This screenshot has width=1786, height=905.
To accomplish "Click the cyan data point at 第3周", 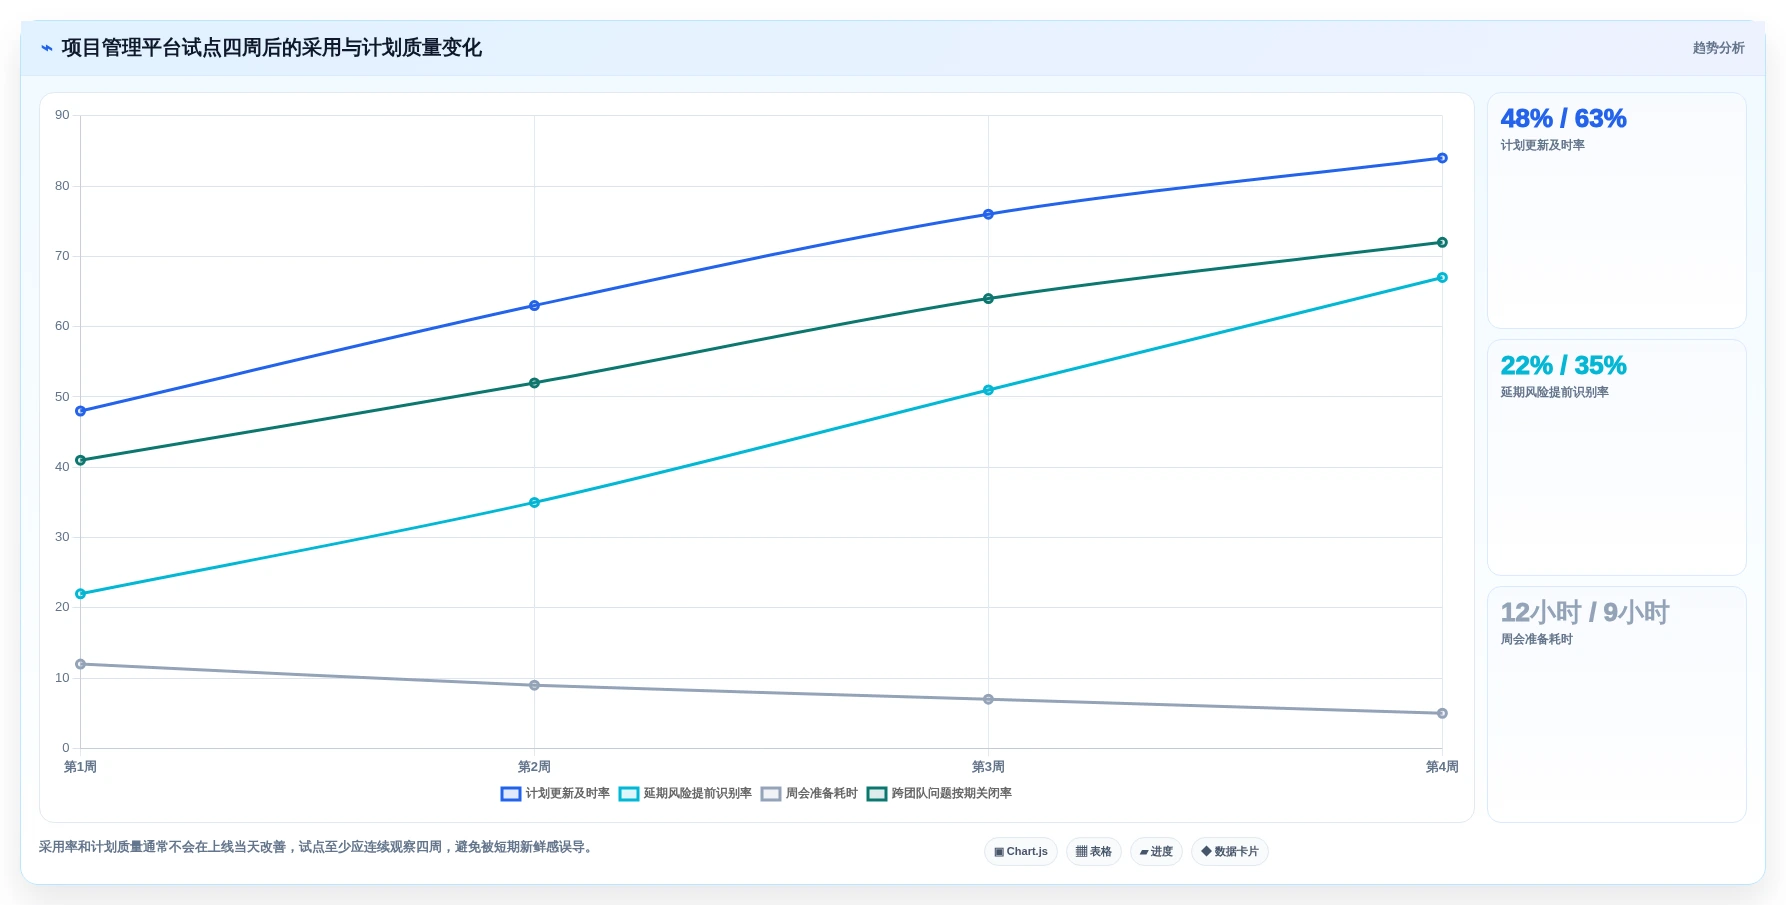I will [x=988, y=390].
